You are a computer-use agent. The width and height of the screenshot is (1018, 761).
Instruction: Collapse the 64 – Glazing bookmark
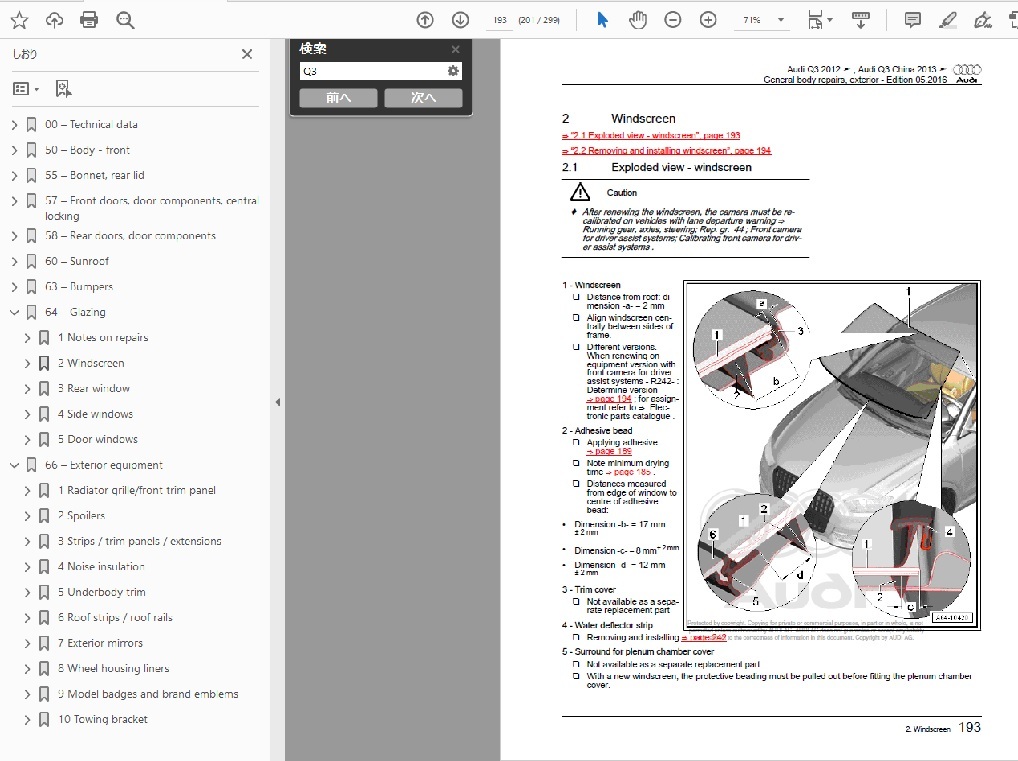click(x=14, y=312)
